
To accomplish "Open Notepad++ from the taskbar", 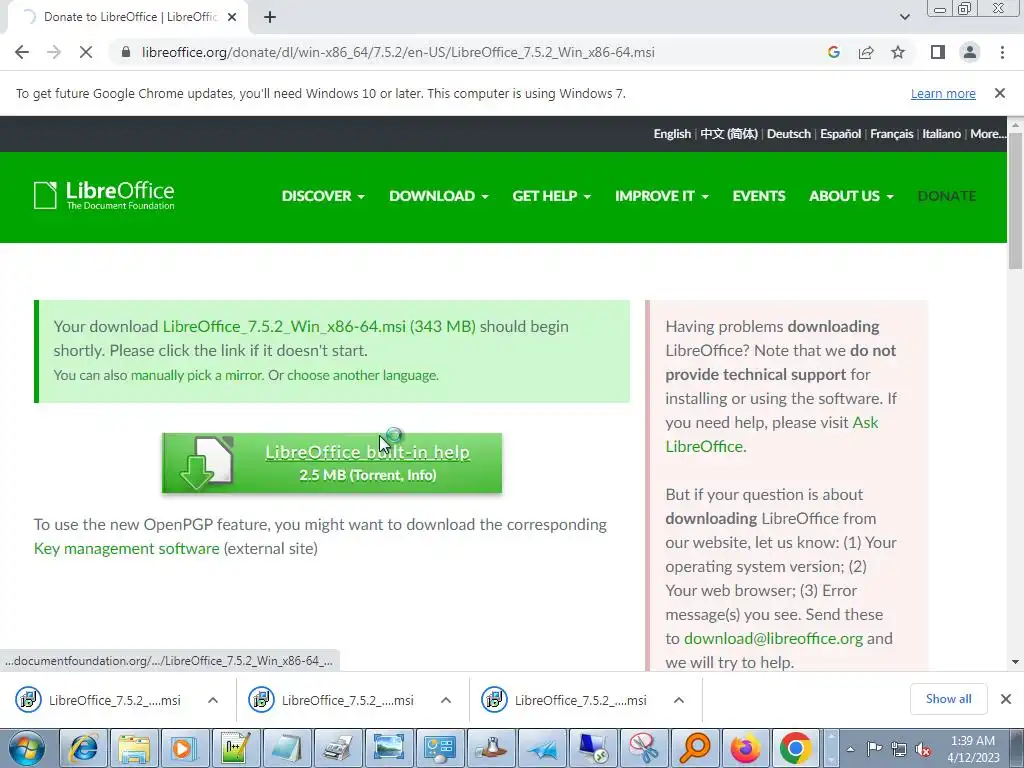I will click(x=235, y=748).
